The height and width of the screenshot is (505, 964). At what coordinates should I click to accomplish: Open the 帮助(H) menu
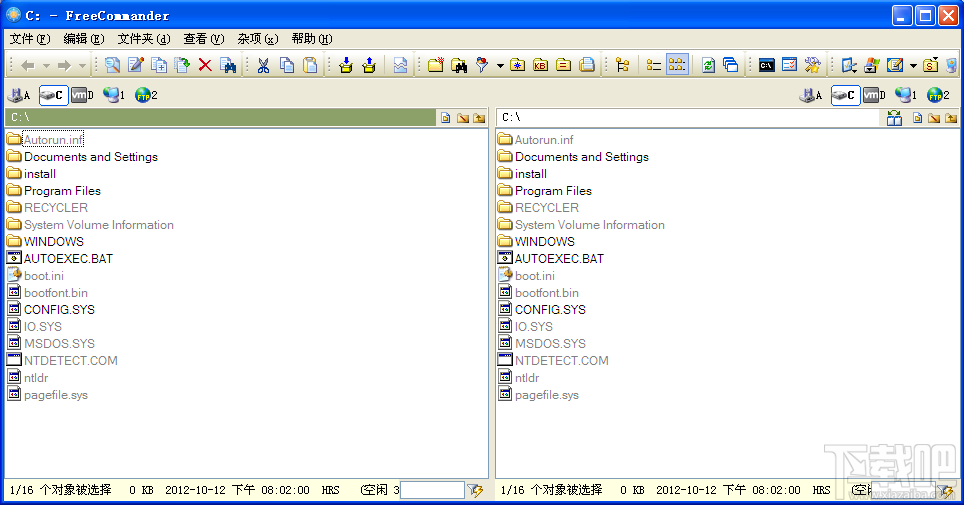tap(312, 39)
